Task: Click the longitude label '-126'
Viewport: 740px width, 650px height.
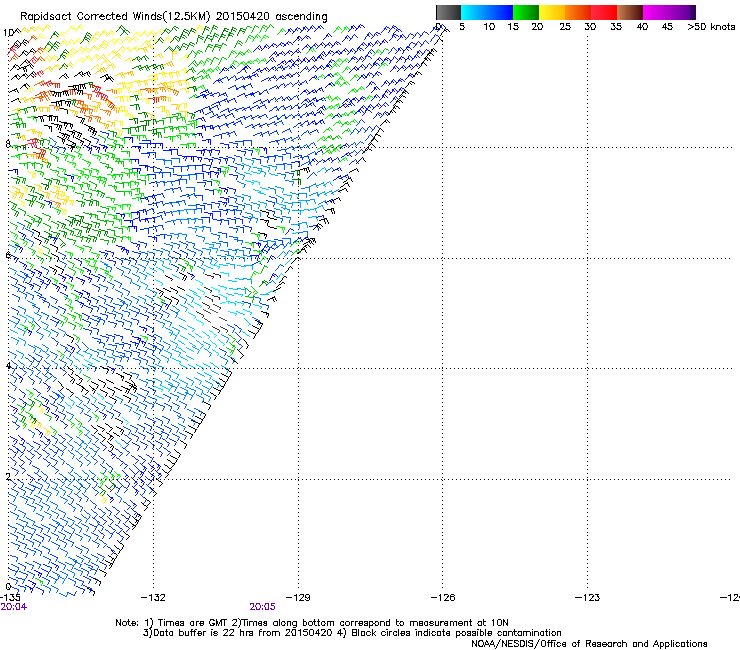Action: point(443,598)
